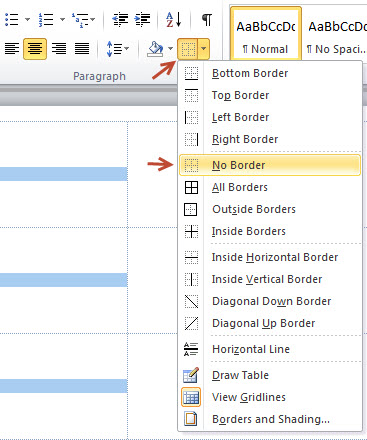Choose Inside Horizontal Border
The image size is (367, 440).
pyautogui.click(x=270, y=257)
